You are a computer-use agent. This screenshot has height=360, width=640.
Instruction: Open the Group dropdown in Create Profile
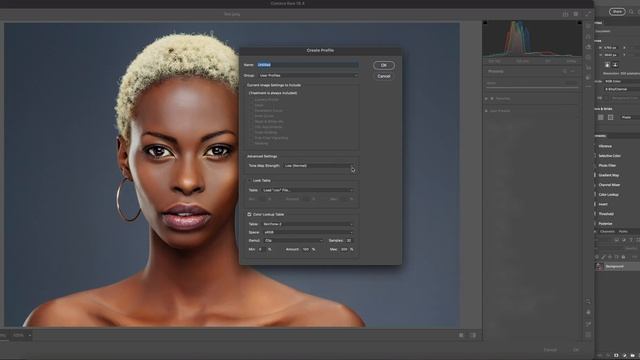point(308,76)
